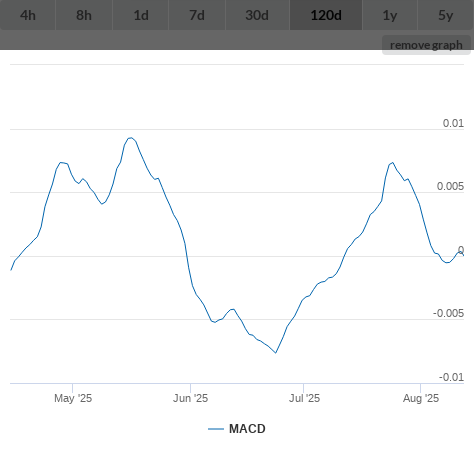Select the 8h time range tab
The width and height of the screenshot is (474, 455).
point(84,15)
